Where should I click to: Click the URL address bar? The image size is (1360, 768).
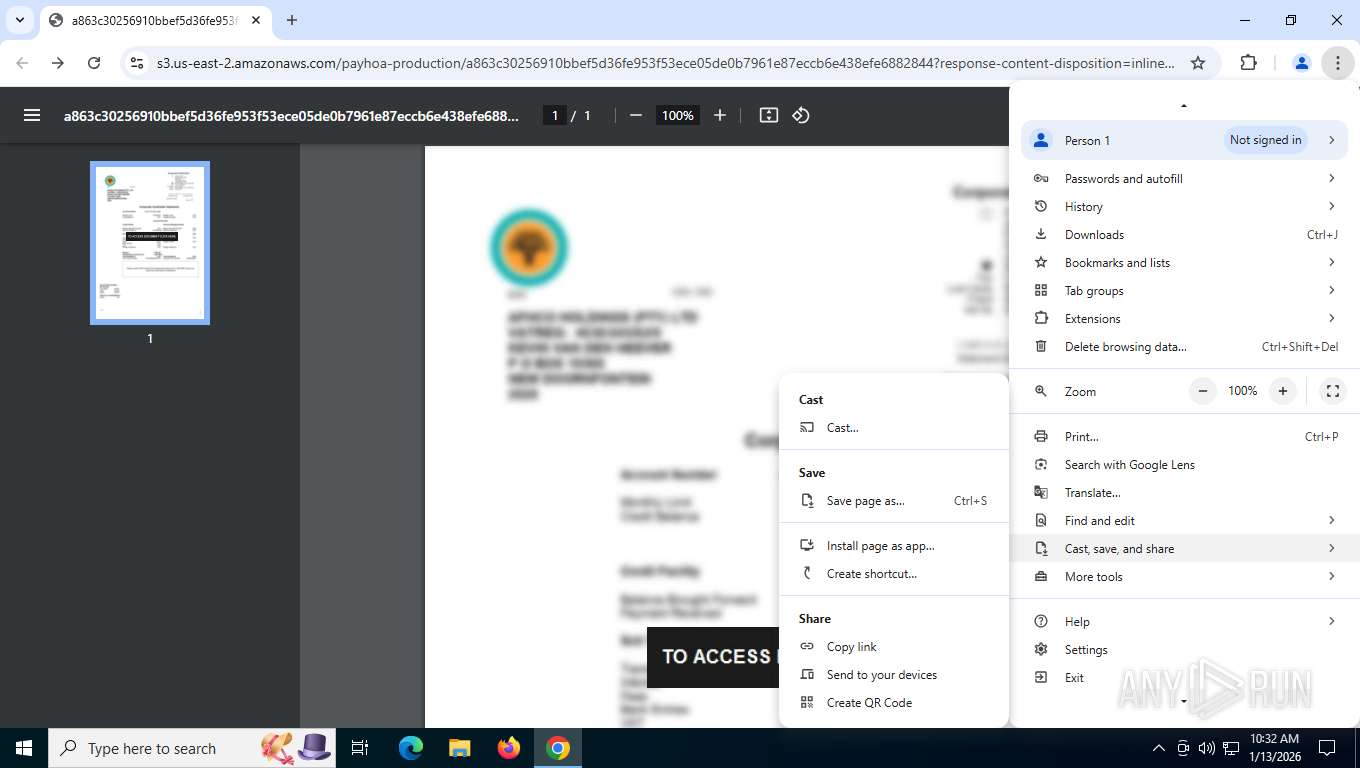pyautogui.click(x=665, y=63)
